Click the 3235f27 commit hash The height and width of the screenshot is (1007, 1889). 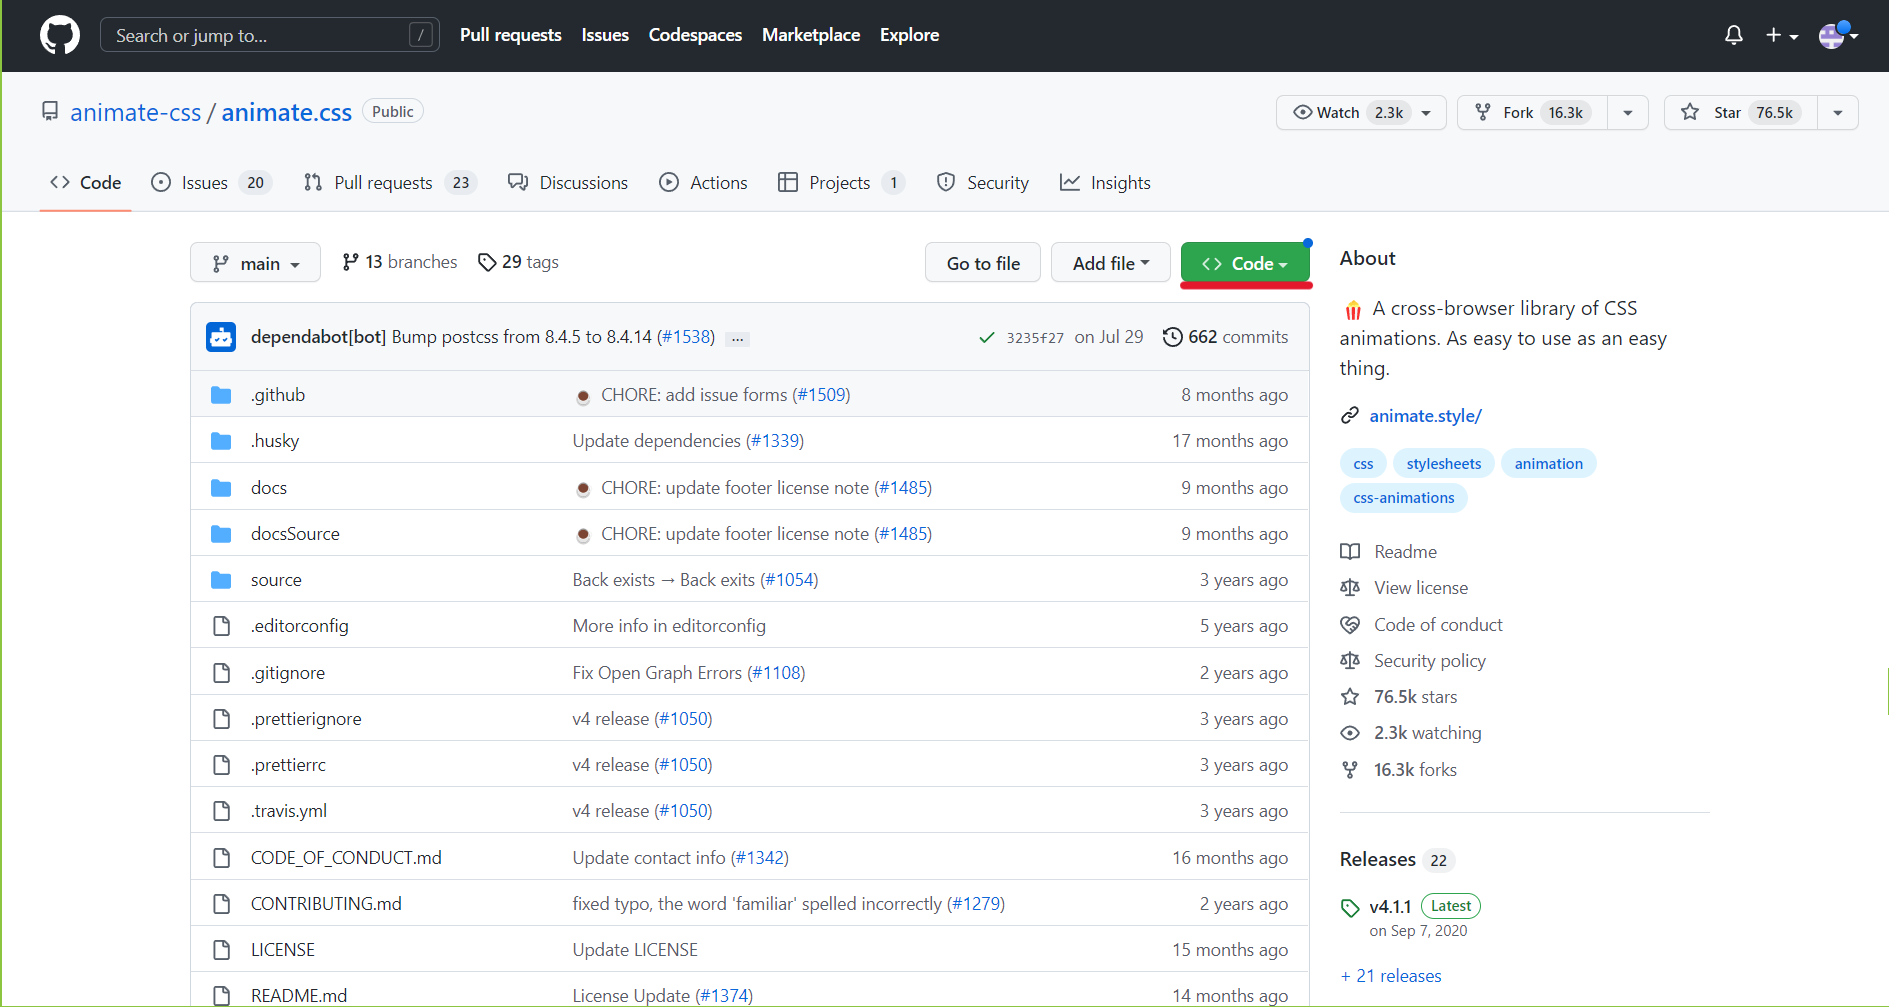pos(1035,338)
